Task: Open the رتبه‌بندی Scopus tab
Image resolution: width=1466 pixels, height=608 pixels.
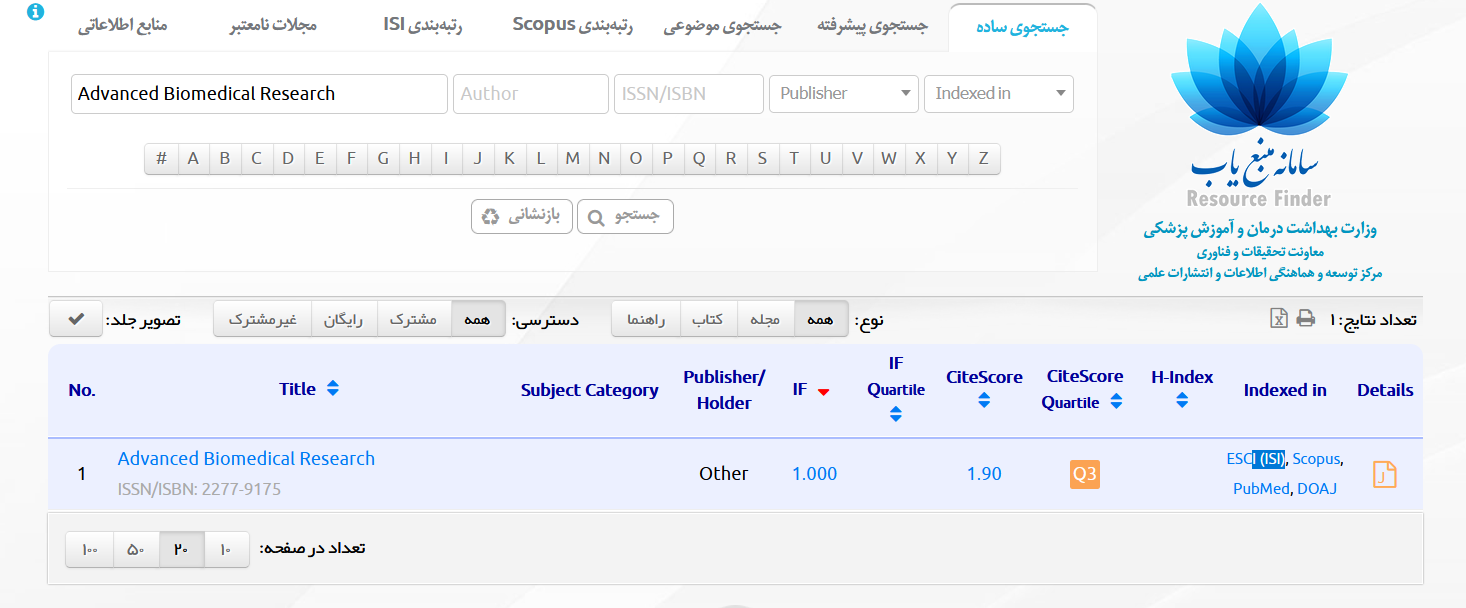Action: (573, 25)
